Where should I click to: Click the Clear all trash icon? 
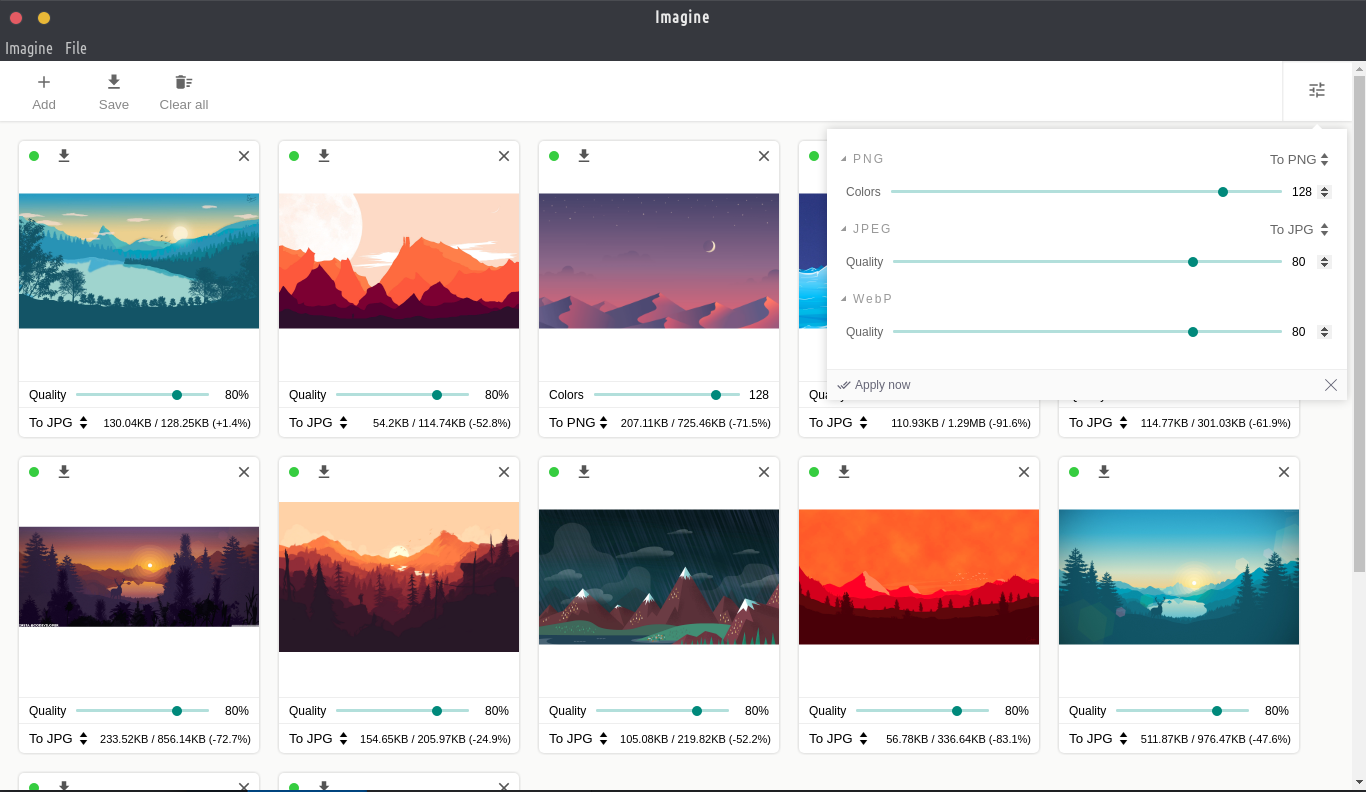(183, 82)
